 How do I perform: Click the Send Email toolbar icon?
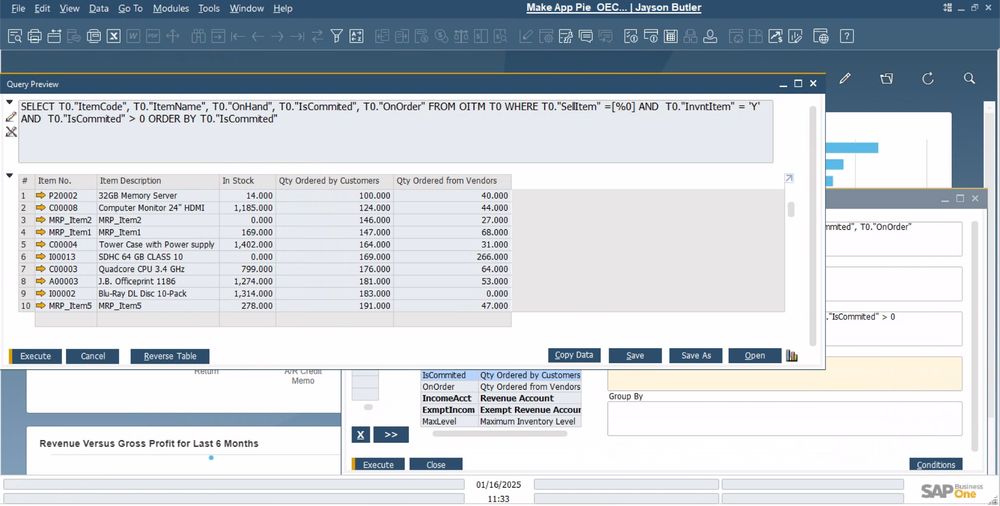(54, 36)
